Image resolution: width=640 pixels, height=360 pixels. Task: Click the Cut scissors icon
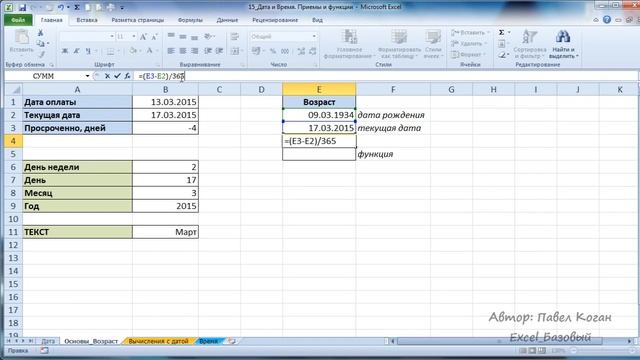pos(40,33)
